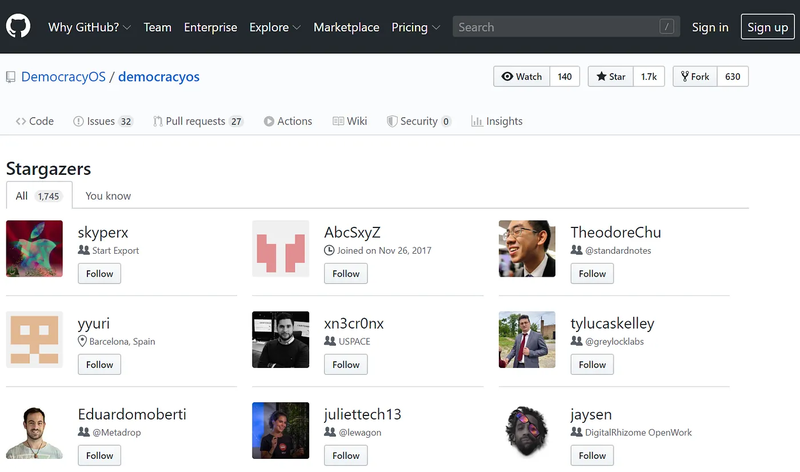Click the Fork button
The height and width of the screenshot is (472, 800).
coord(695,77)
